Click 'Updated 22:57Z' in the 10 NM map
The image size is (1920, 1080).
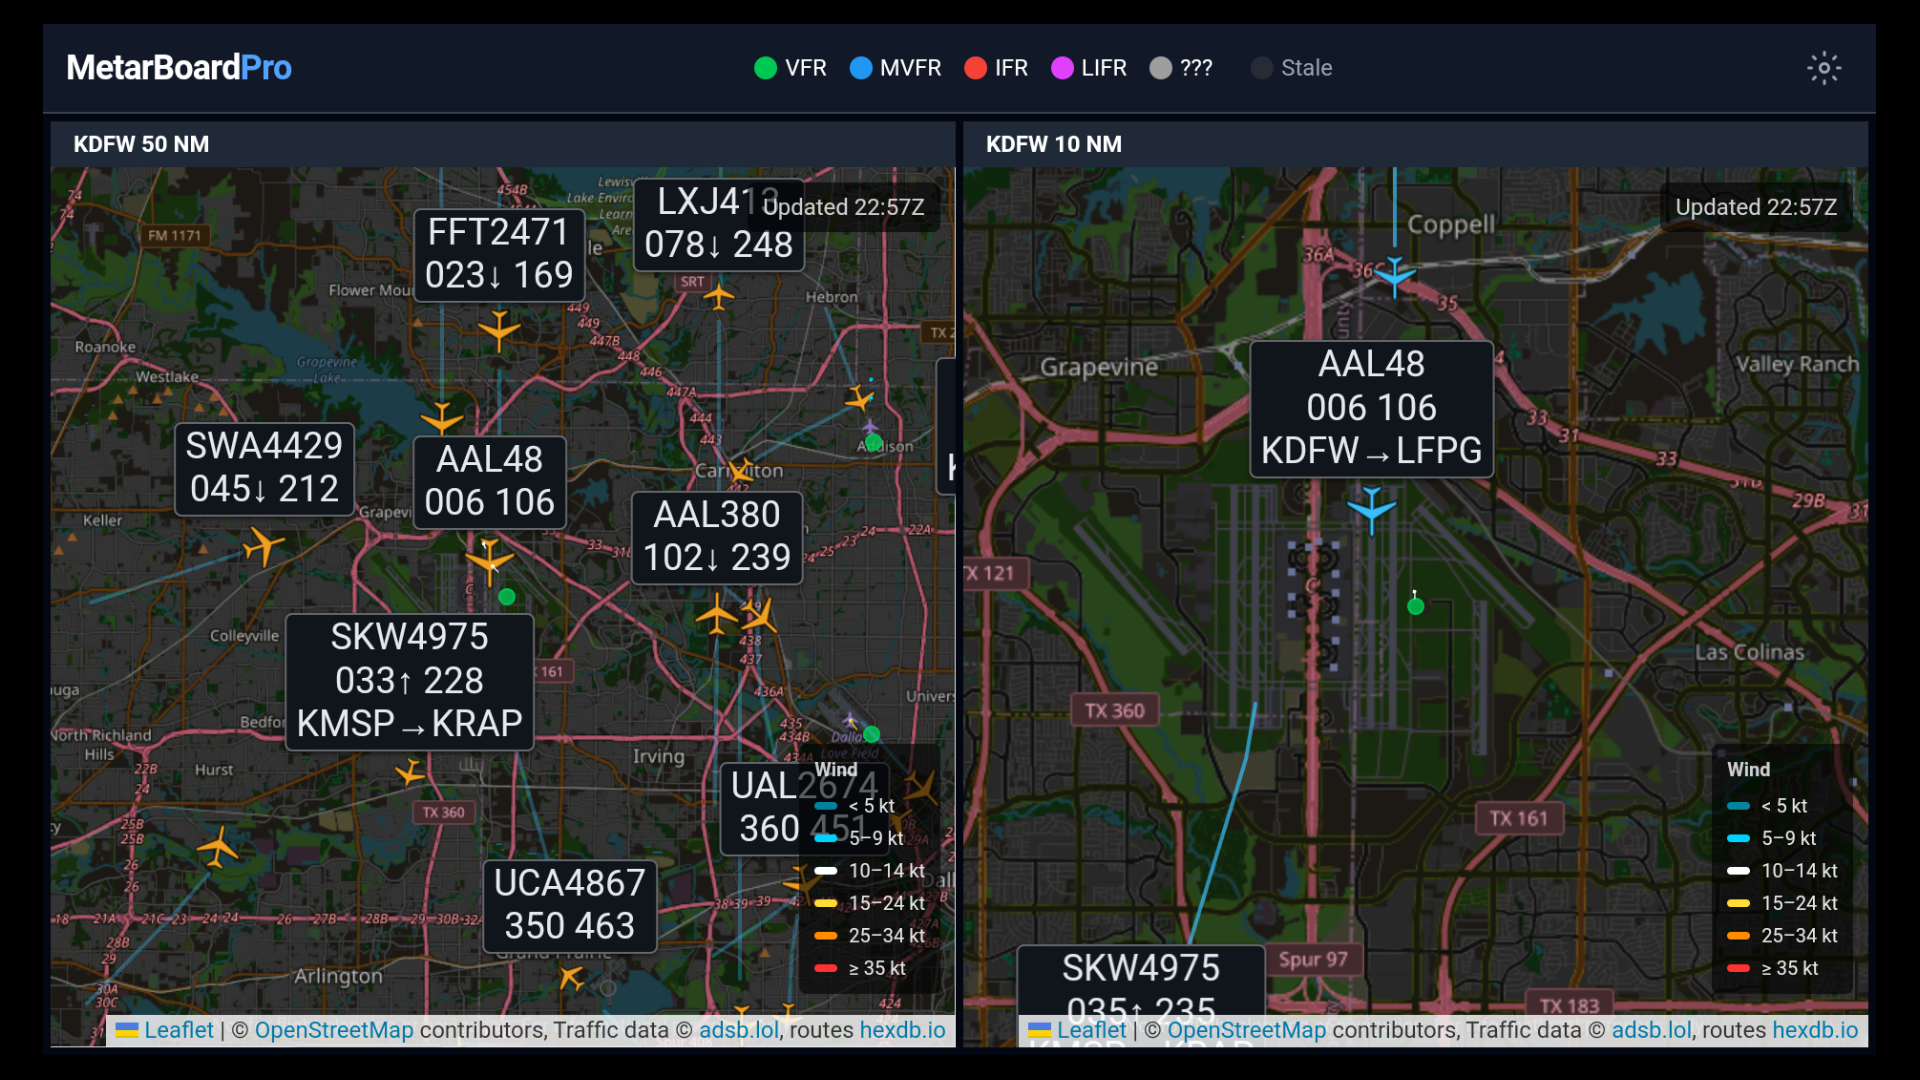click(1756, 207)
